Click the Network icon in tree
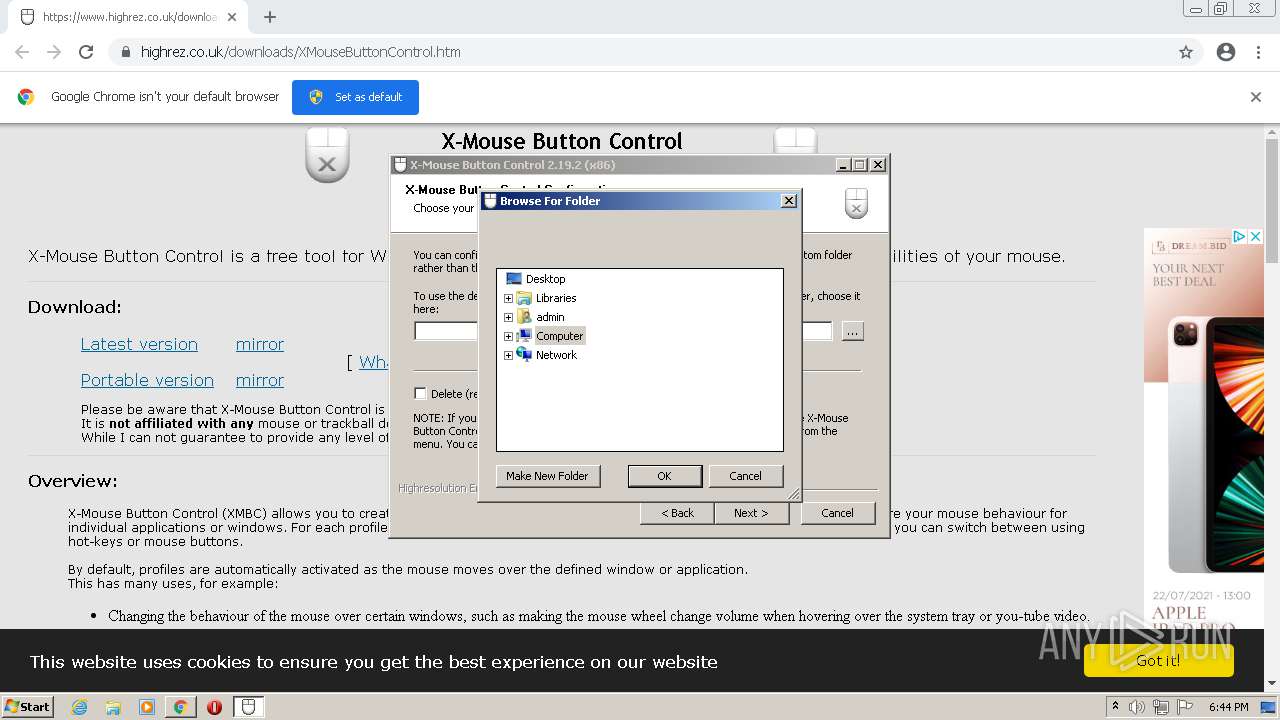1280x720 pixels. pos(524,355)
